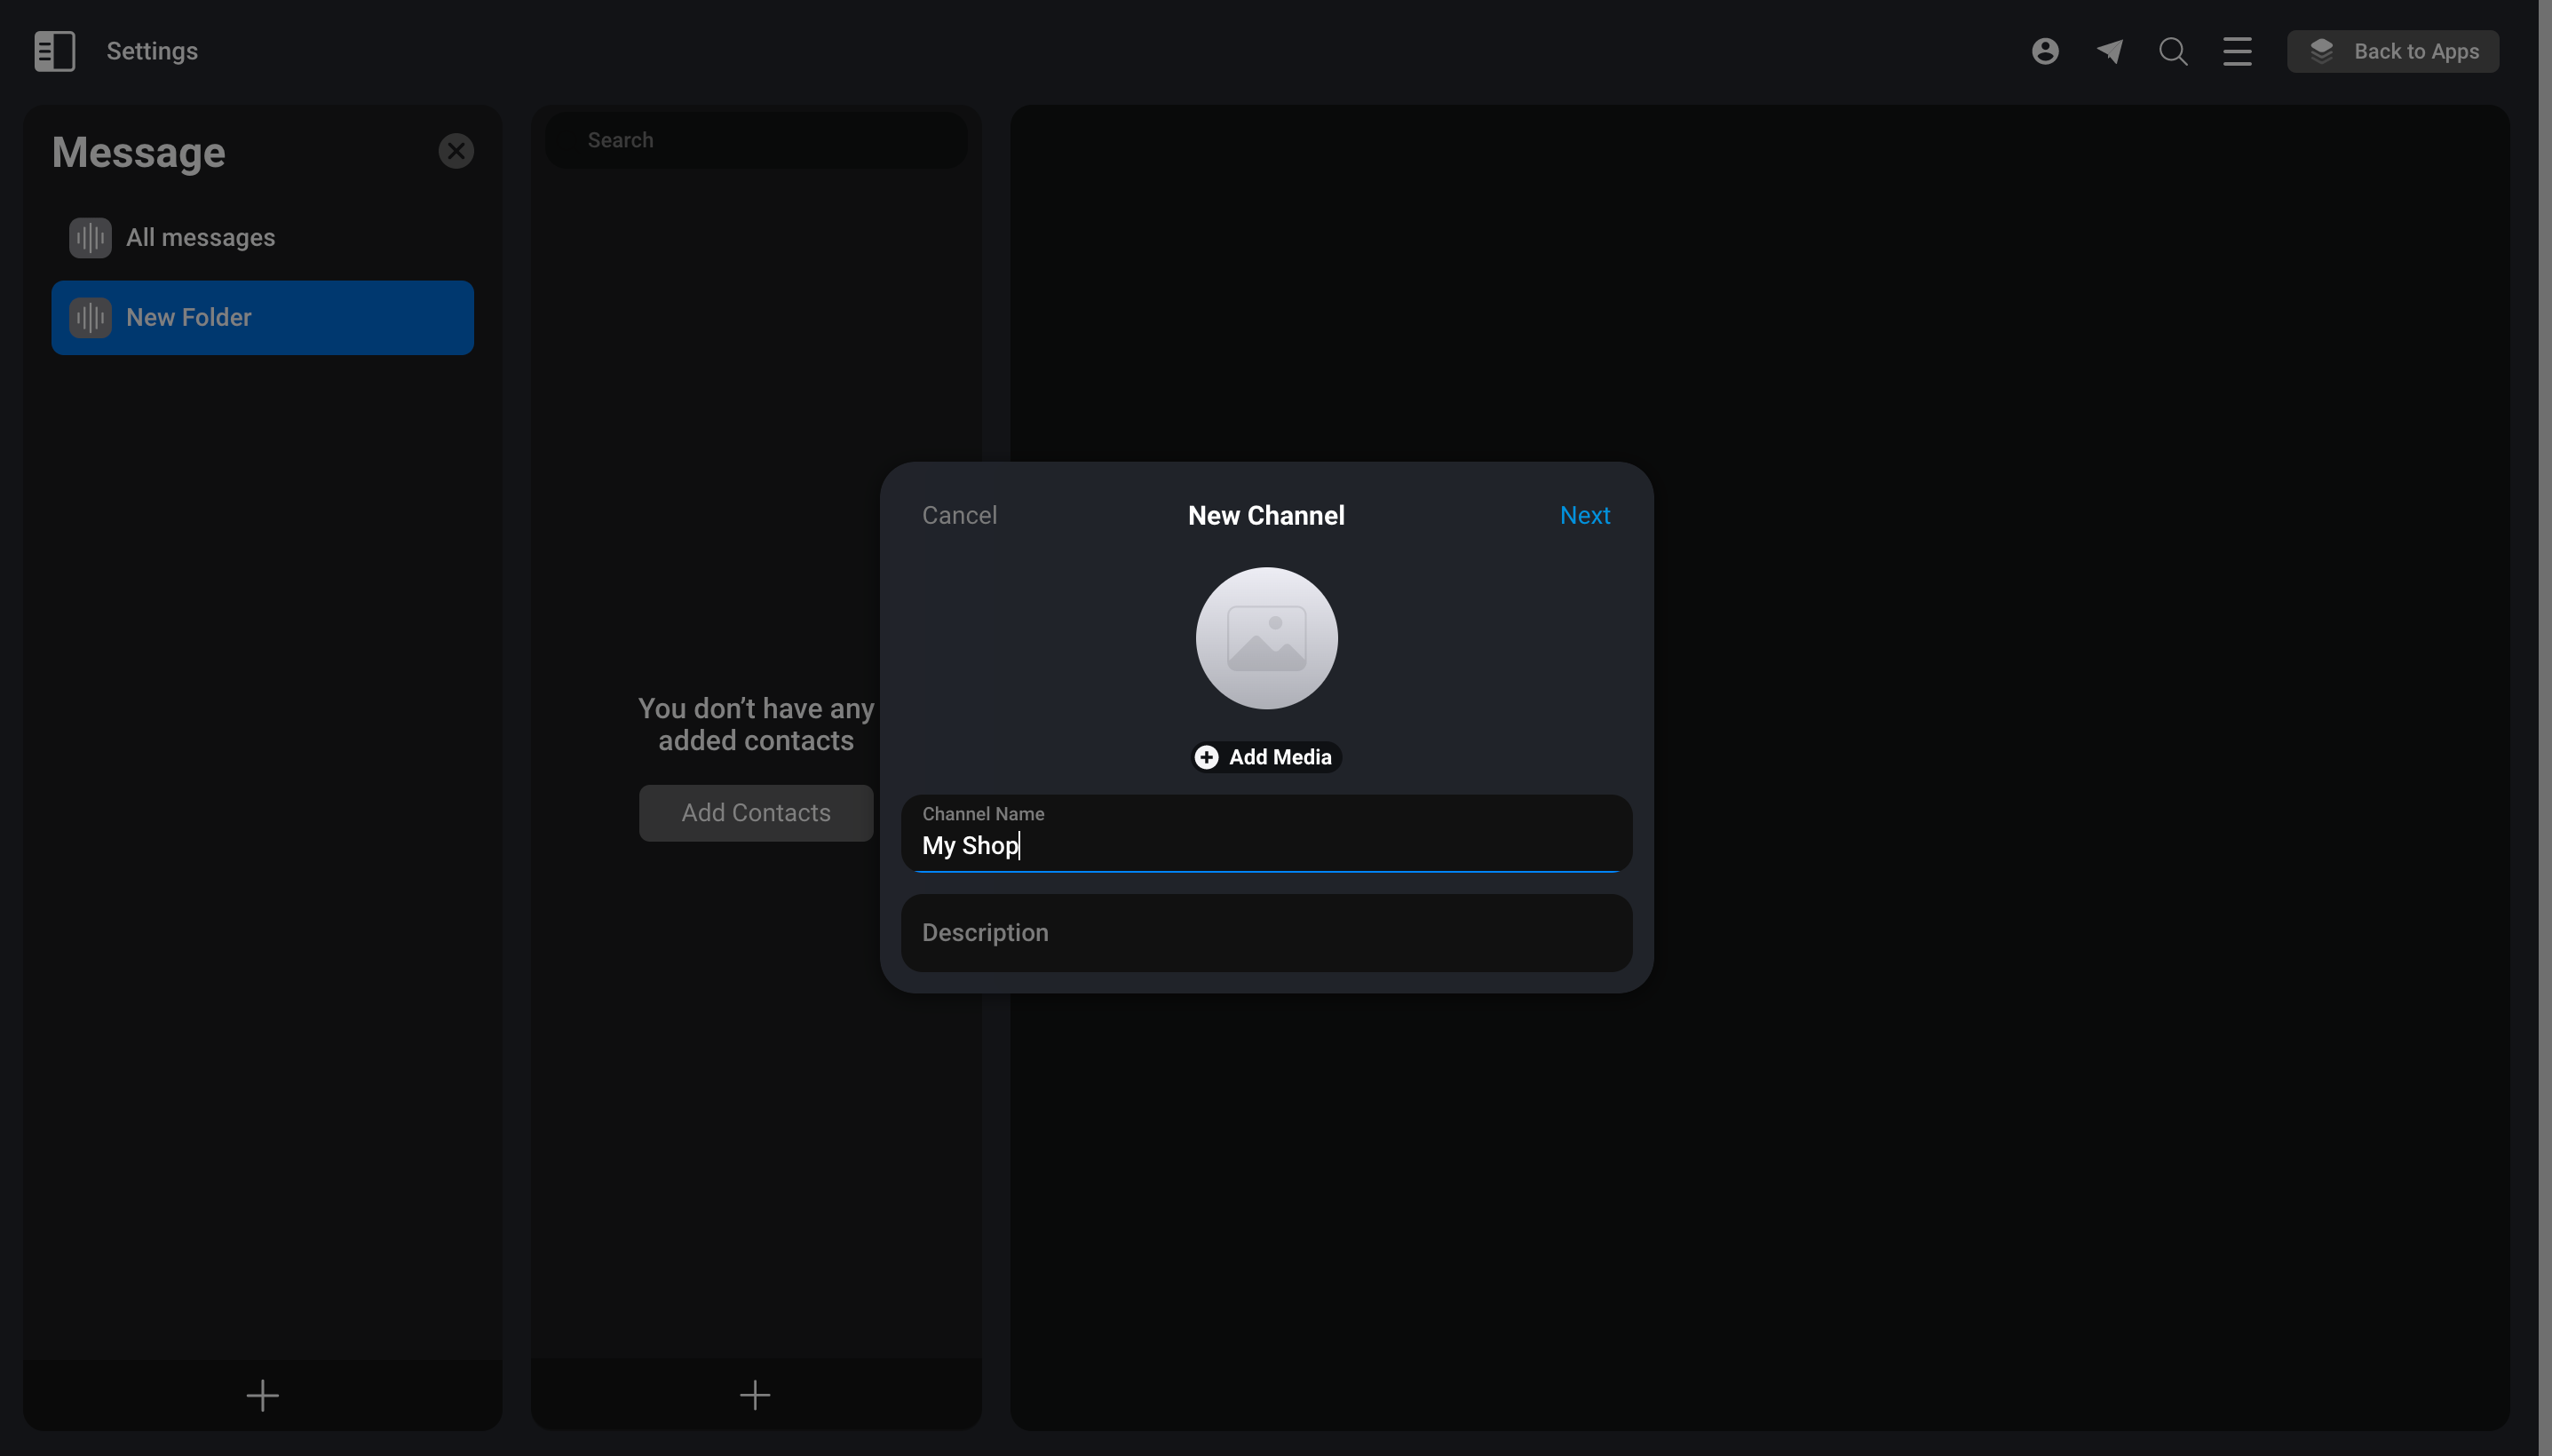Click the Add Contacts button

coord(756,813)
